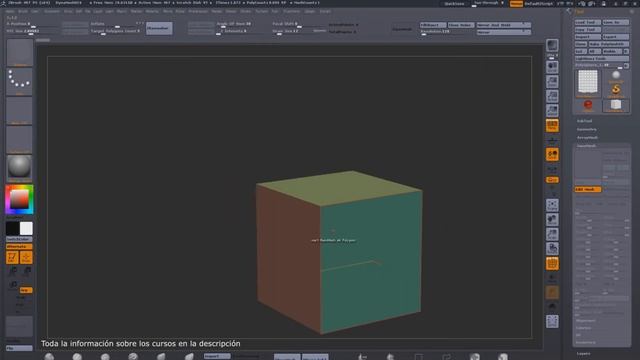Click the Zoom3D icon
640x360 pixels.
[552, 234]
